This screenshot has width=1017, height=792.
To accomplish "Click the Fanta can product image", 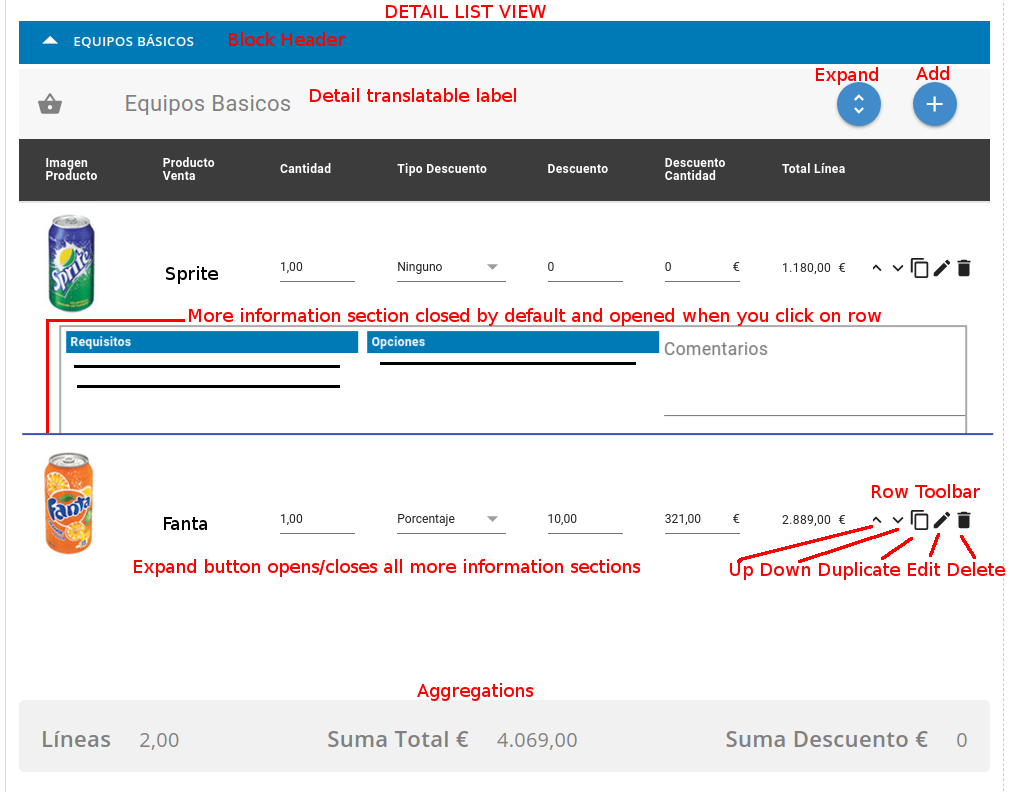I will coord(69,503).
